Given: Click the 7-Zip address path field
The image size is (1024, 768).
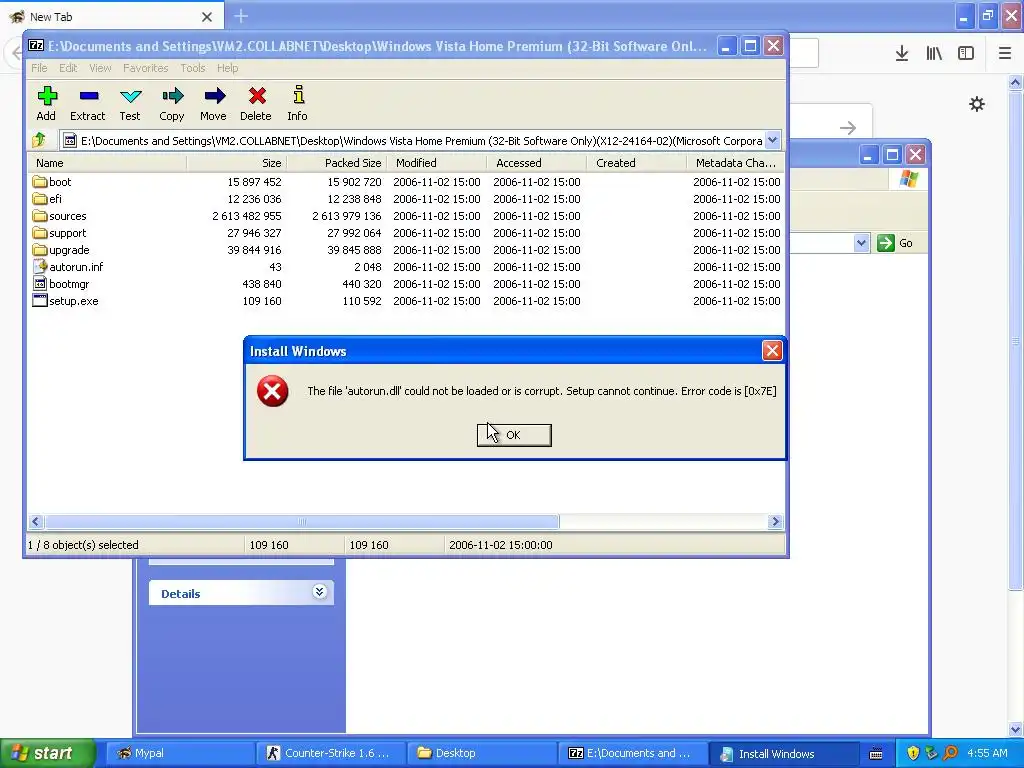Looking at the screenshot, I should pos(413,140).
